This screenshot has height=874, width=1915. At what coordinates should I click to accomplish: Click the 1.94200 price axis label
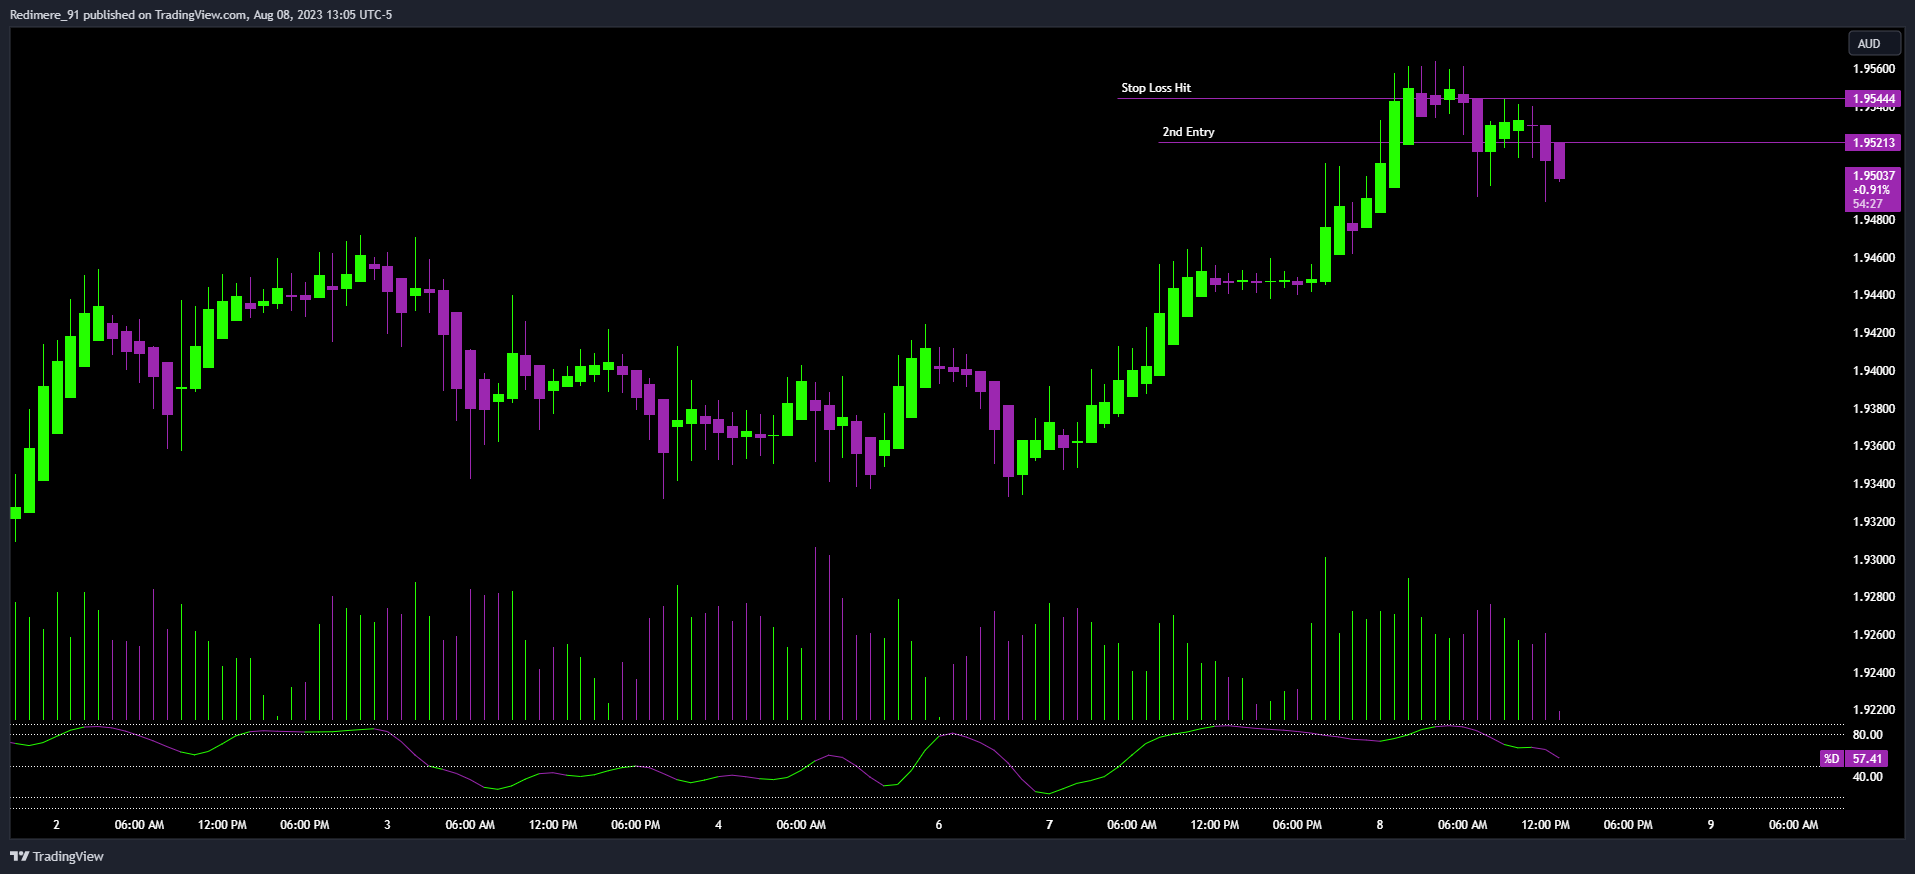[1874, 333]
